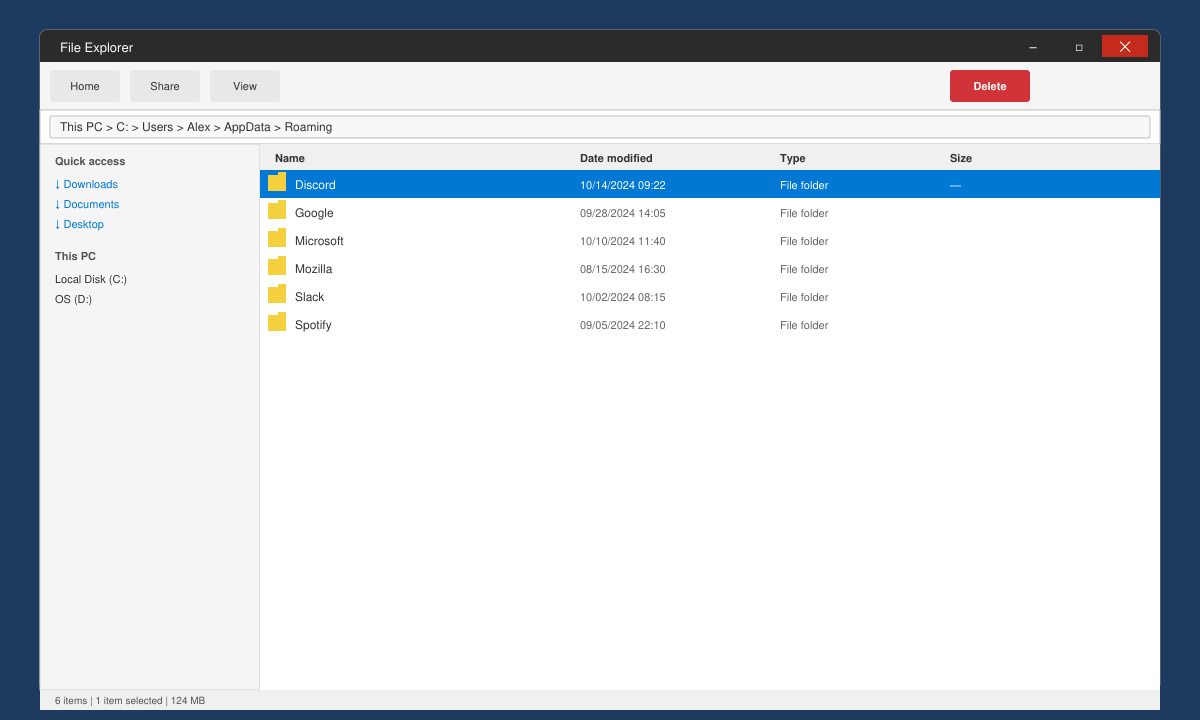Open the Home ribbon tab

[85, 86]
